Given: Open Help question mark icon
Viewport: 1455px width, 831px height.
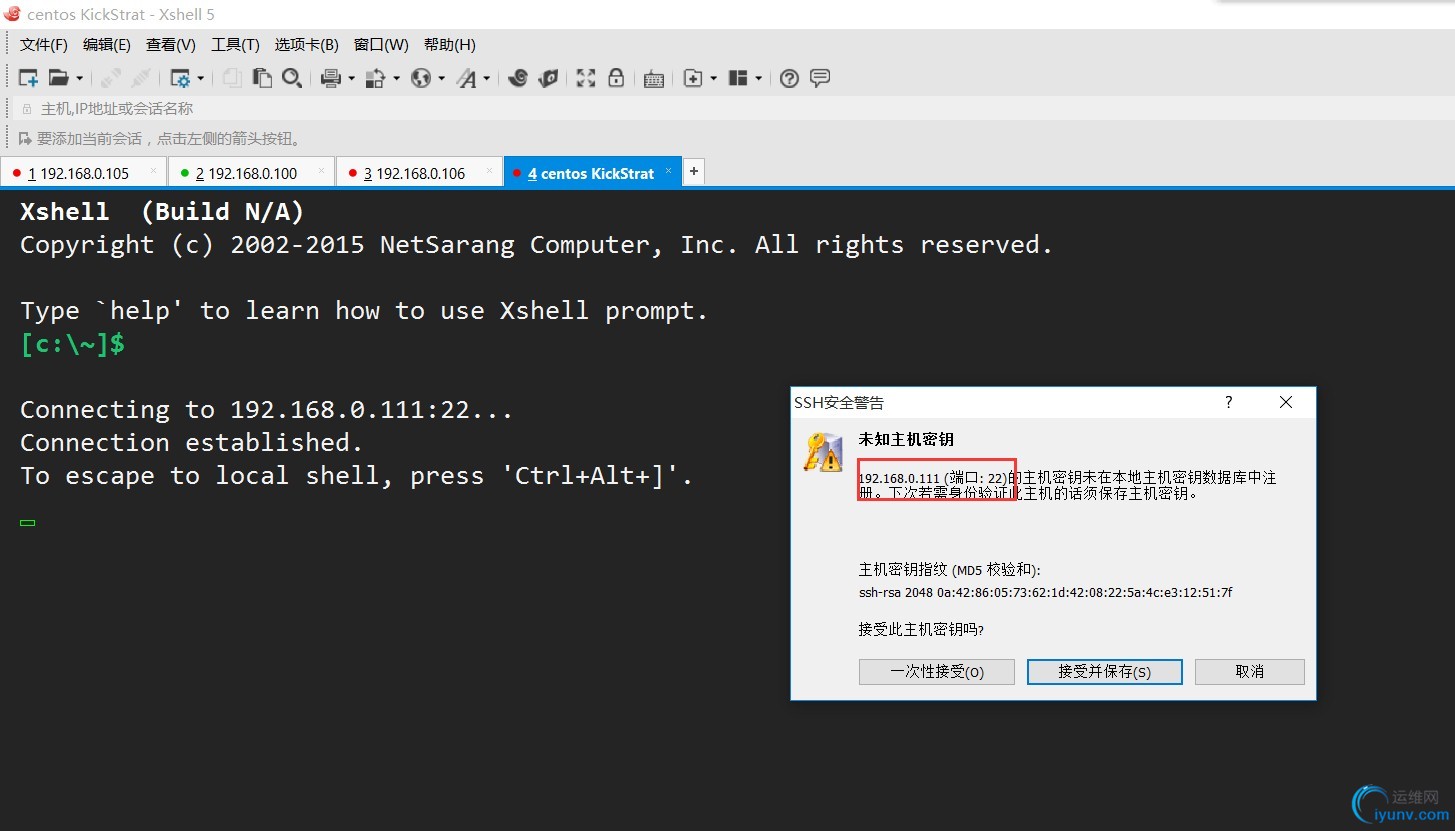Looking at the screenshot, I should pyautogui.click(x=789, y=78).
